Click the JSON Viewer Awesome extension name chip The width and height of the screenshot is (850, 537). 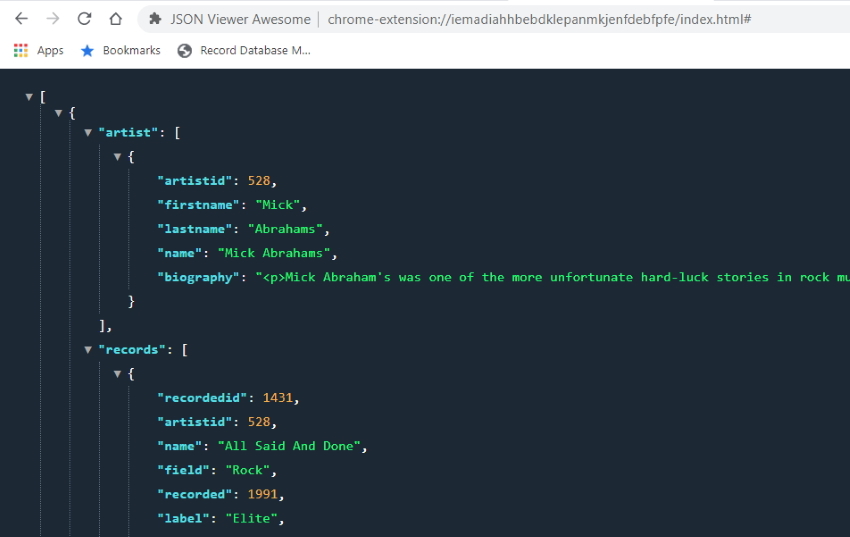coord(241,20)
